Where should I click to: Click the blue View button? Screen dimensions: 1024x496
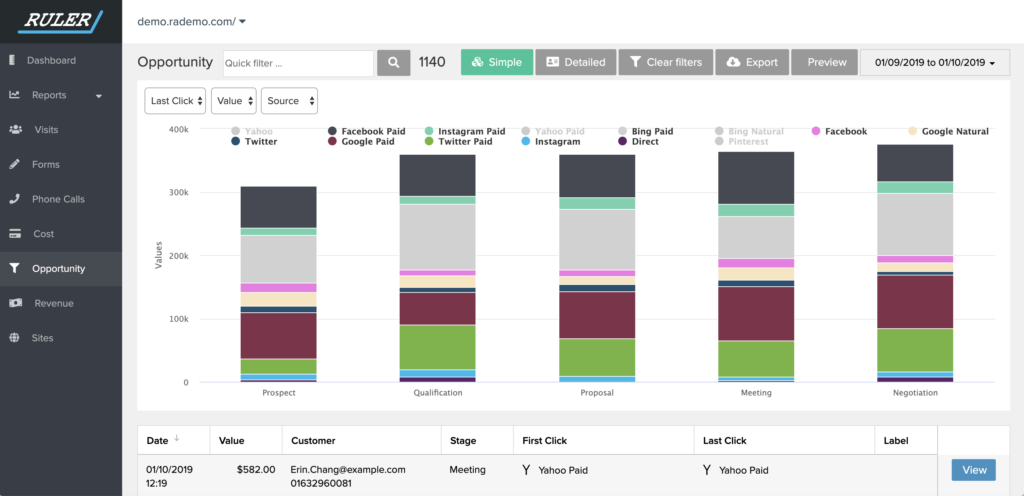973,470
